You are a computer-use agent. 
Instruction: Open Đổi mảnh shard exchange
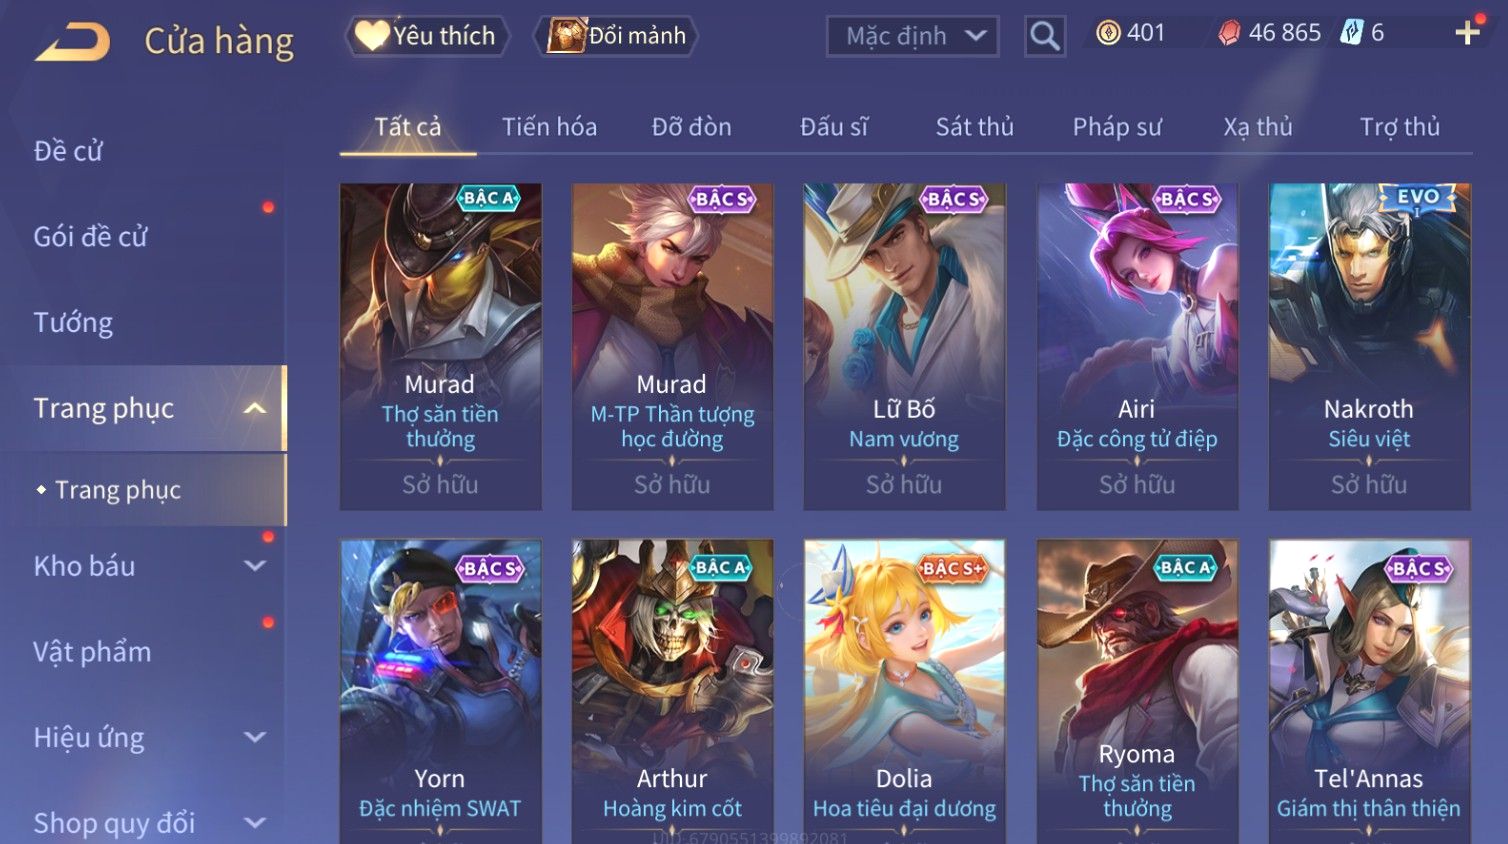click(x=616, y=36)
